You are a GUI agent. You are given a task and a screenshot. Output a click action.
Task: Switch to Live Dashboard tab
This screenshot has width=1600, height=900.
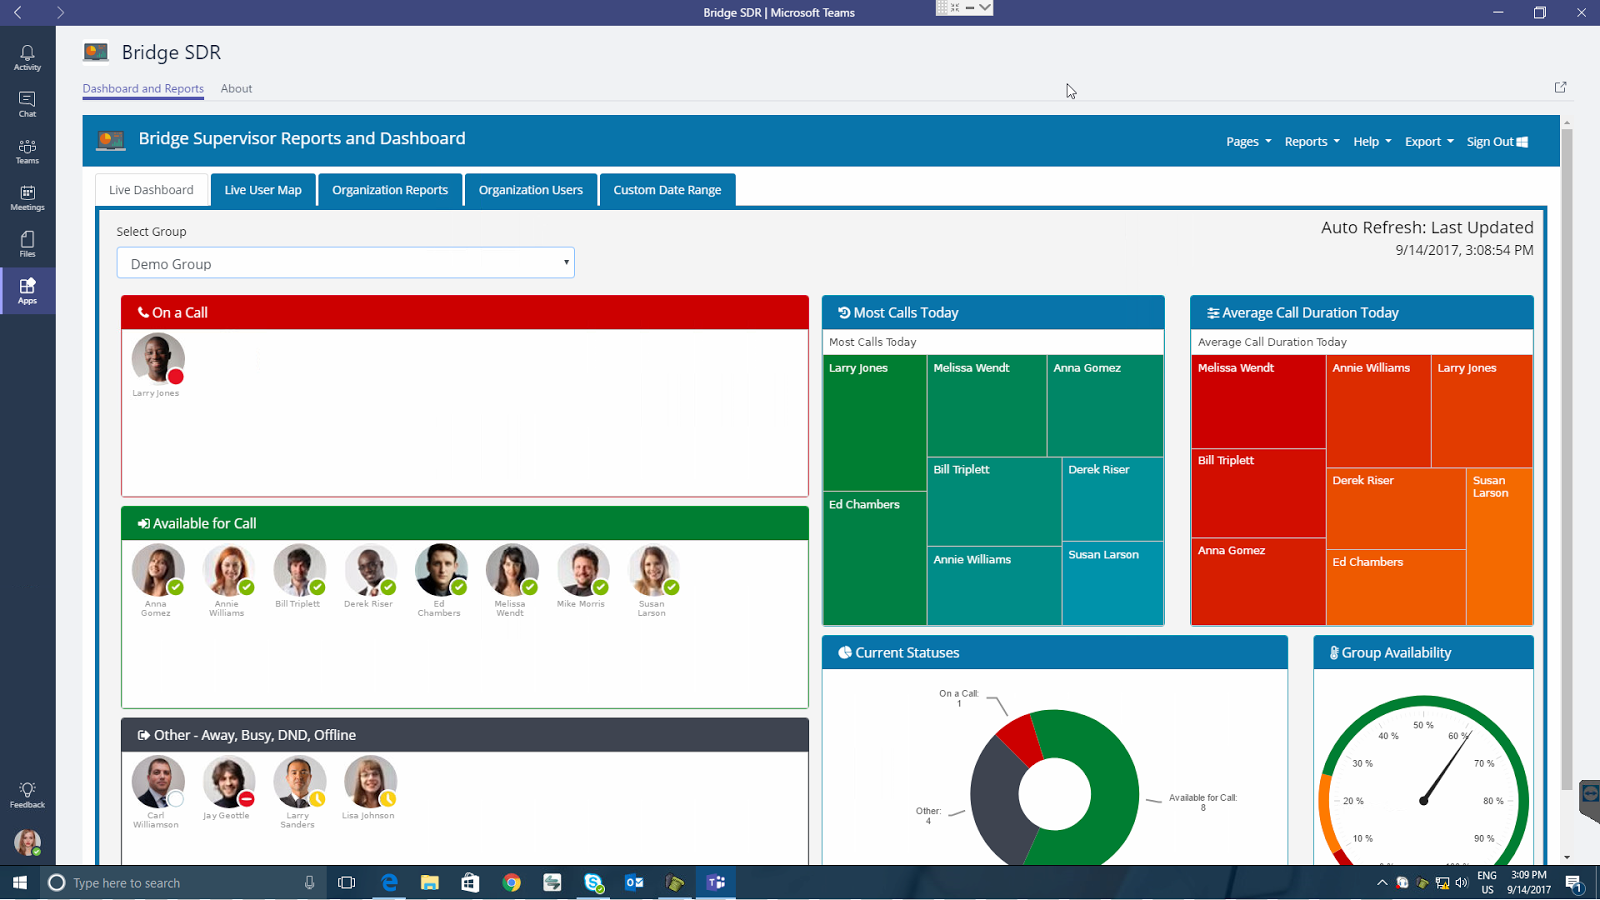(x=151, y=190)
